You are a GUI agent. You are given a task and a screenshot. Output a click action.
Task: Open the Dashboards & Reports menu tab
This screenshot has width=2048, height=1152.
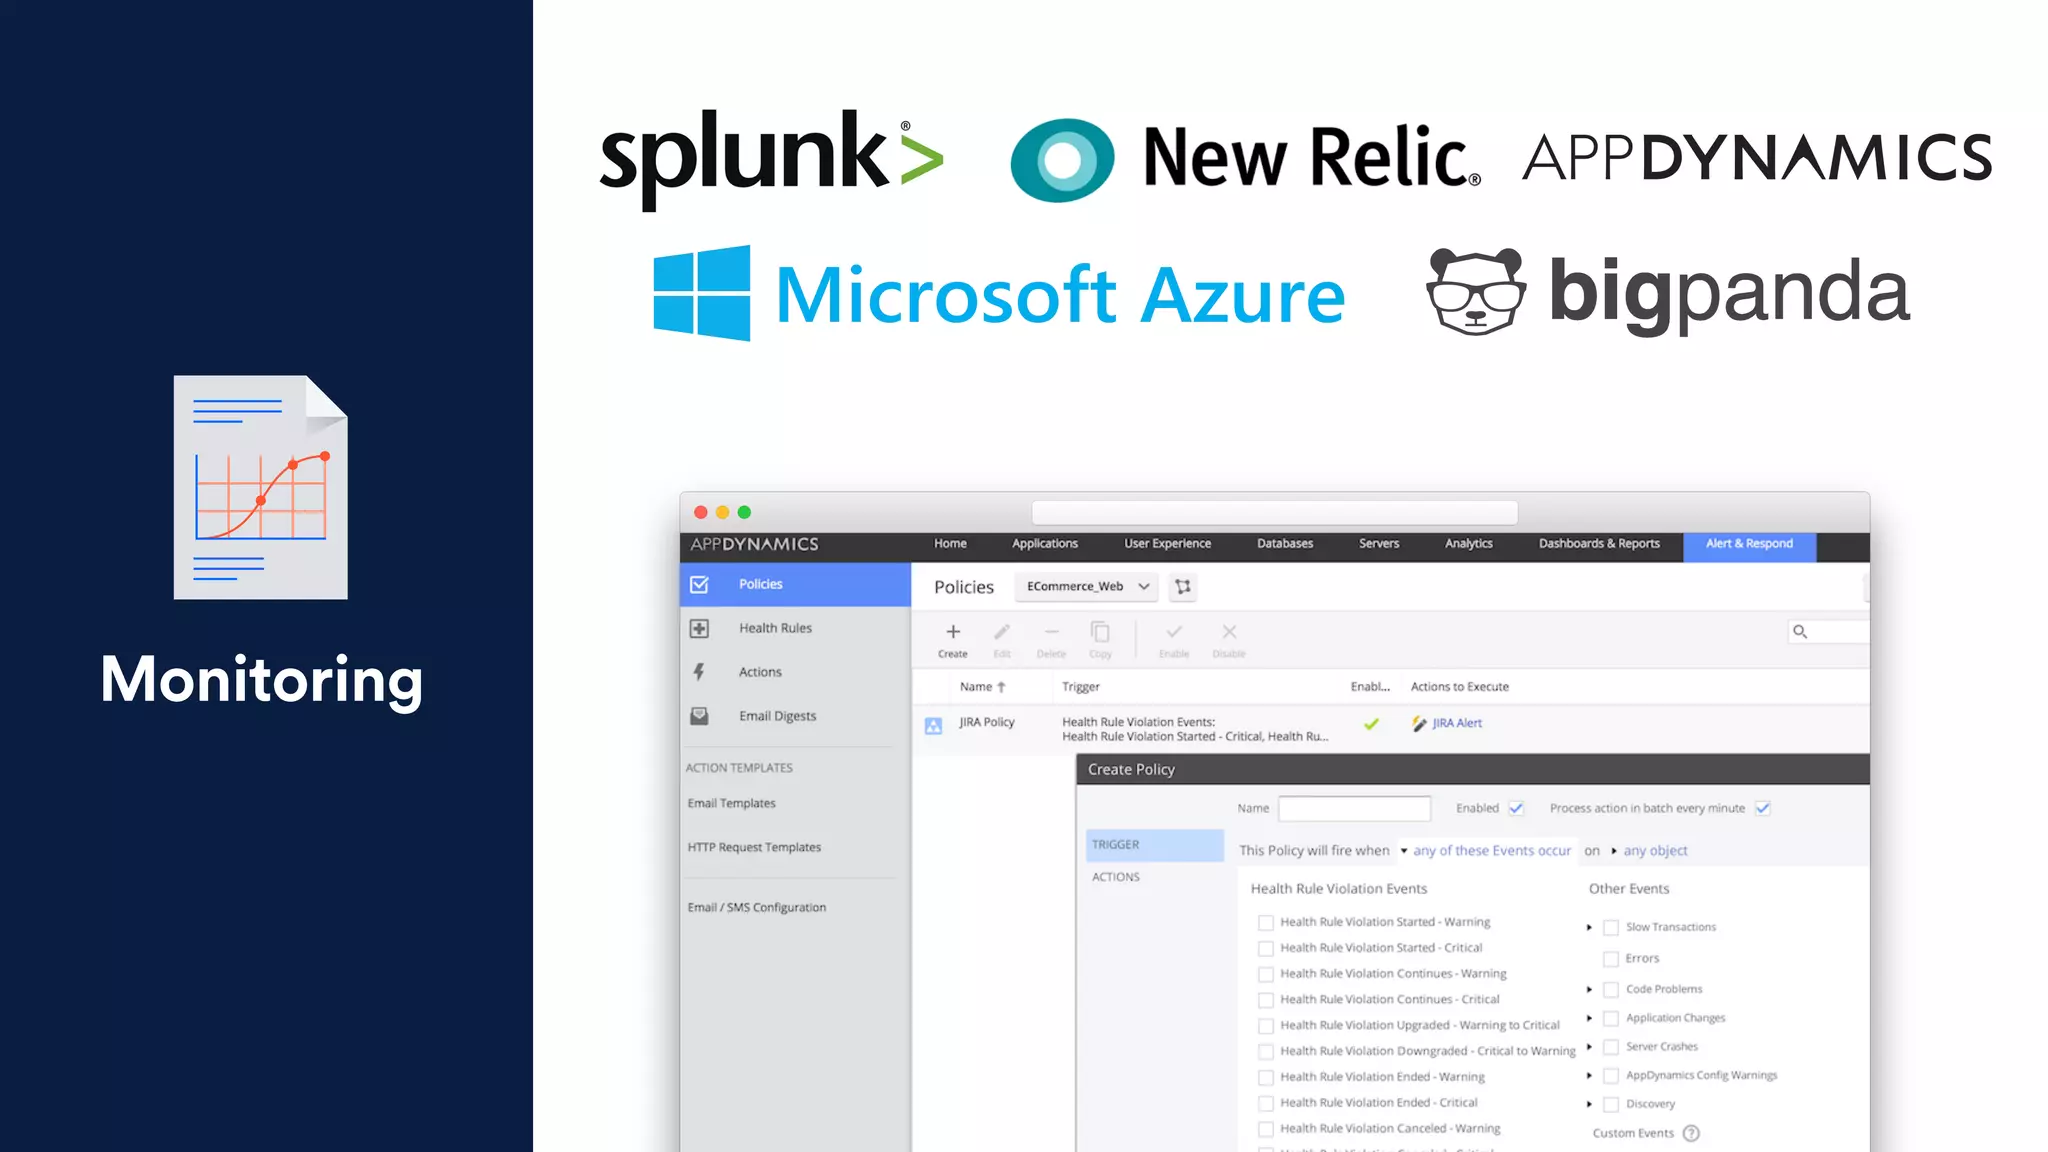(x=1598, y=544)
